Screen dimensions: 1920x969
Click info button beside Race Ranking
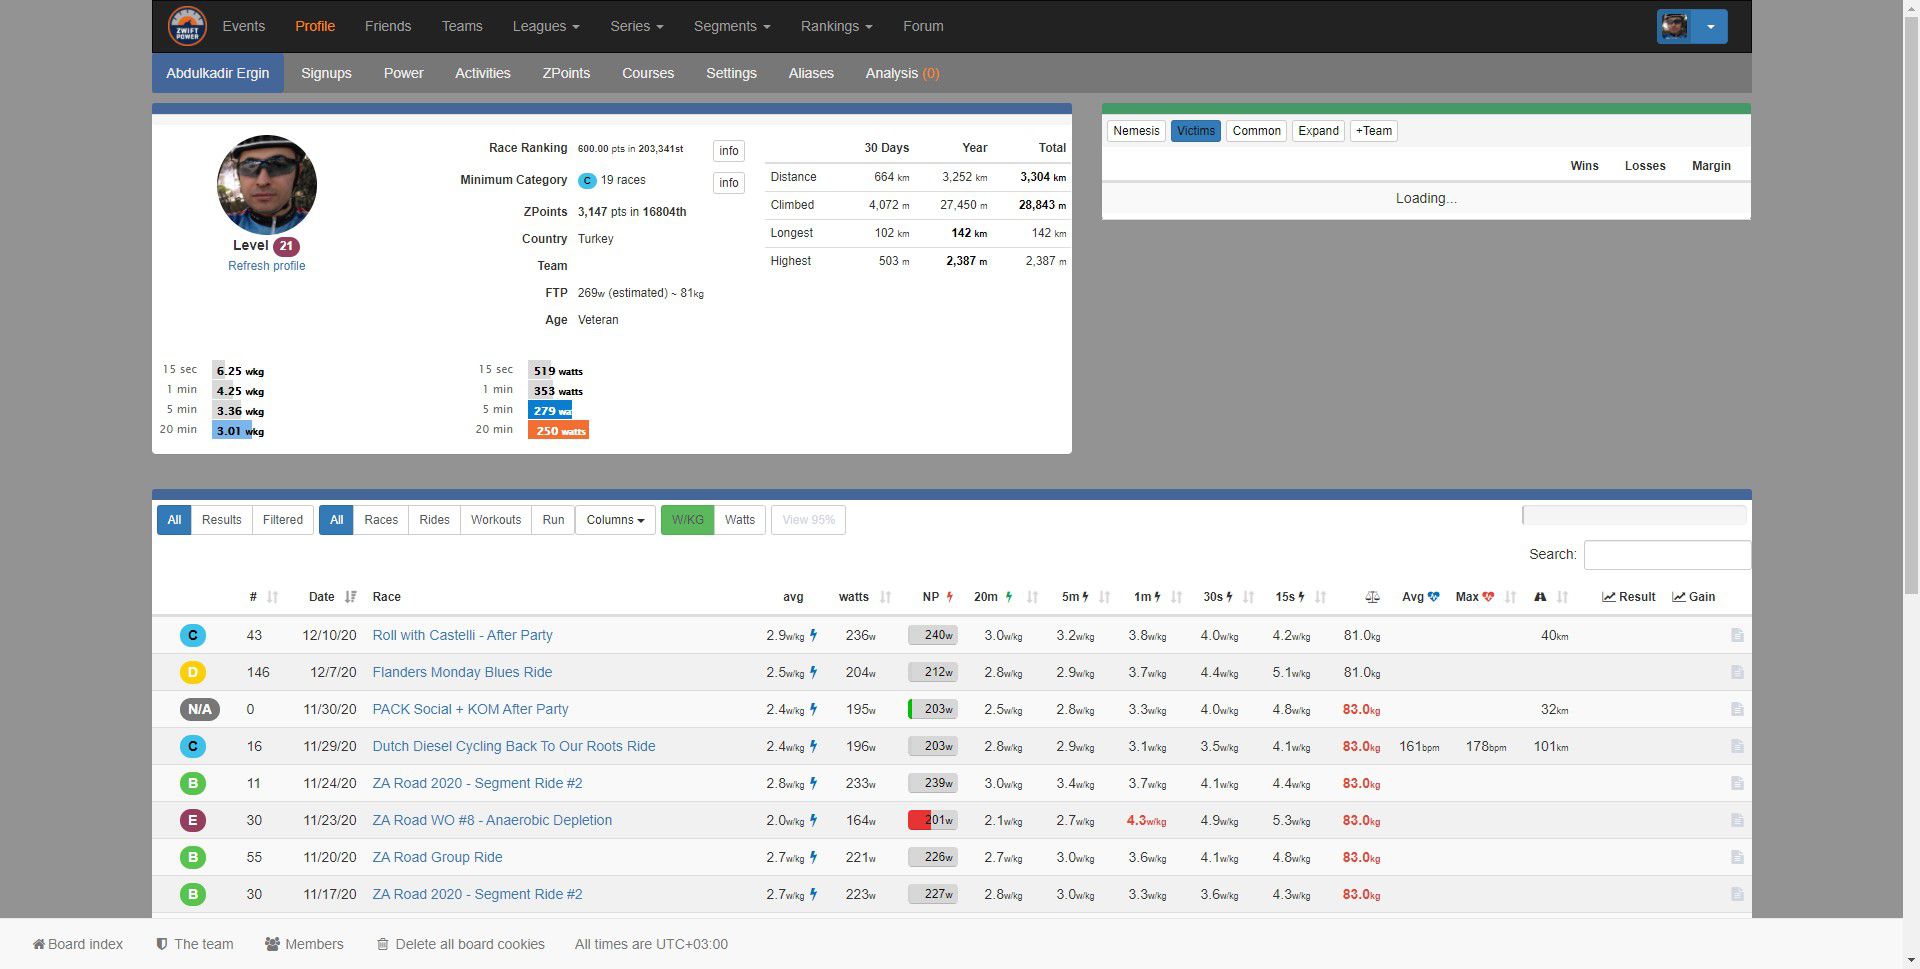728,151
